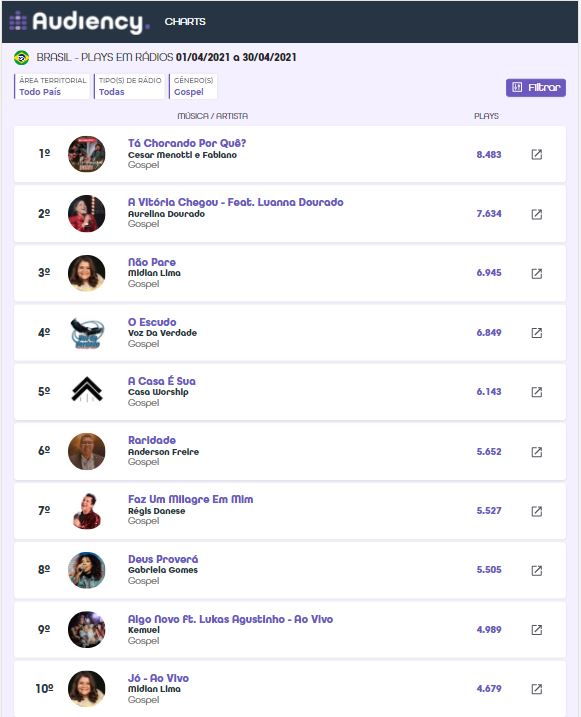Click Kemuel artist thumbnail image
This screenshot has height=717, width=581.
87,629
